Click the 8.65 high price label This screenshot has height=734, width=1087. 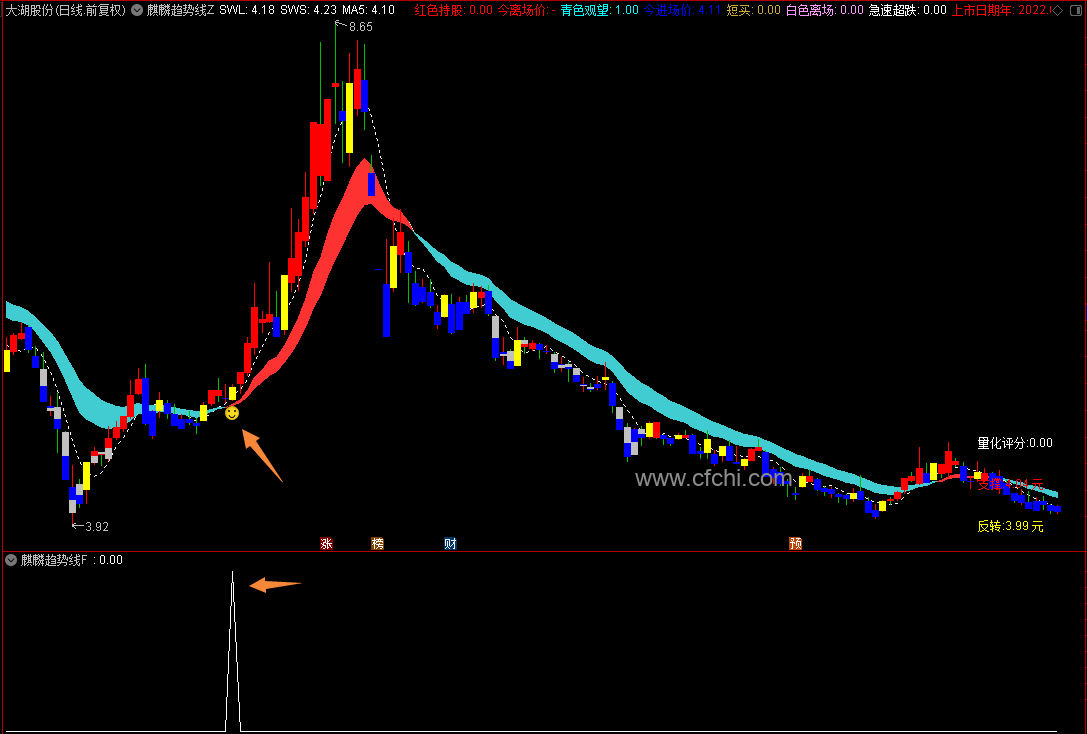click(360, 27)
